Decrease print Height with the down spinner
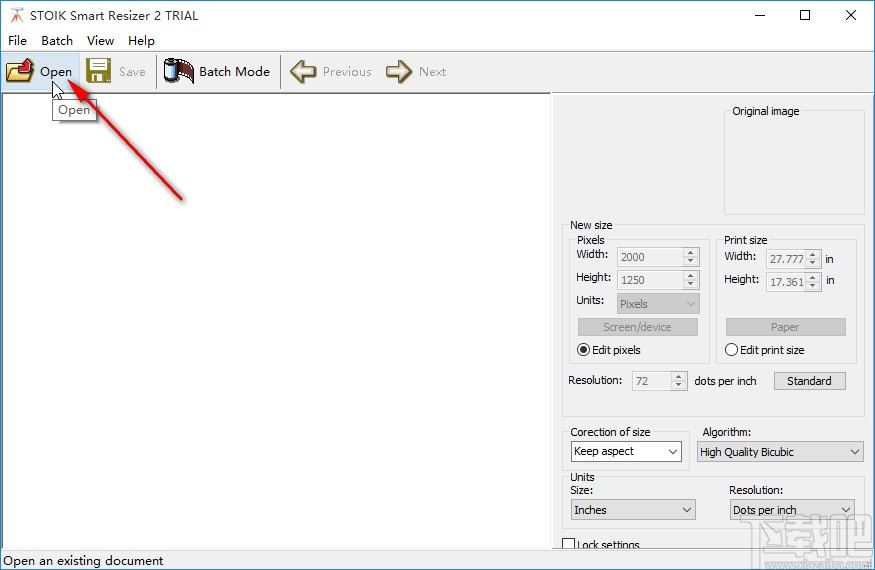This screenshot has width=875, height=570. (x=814, y=286)
